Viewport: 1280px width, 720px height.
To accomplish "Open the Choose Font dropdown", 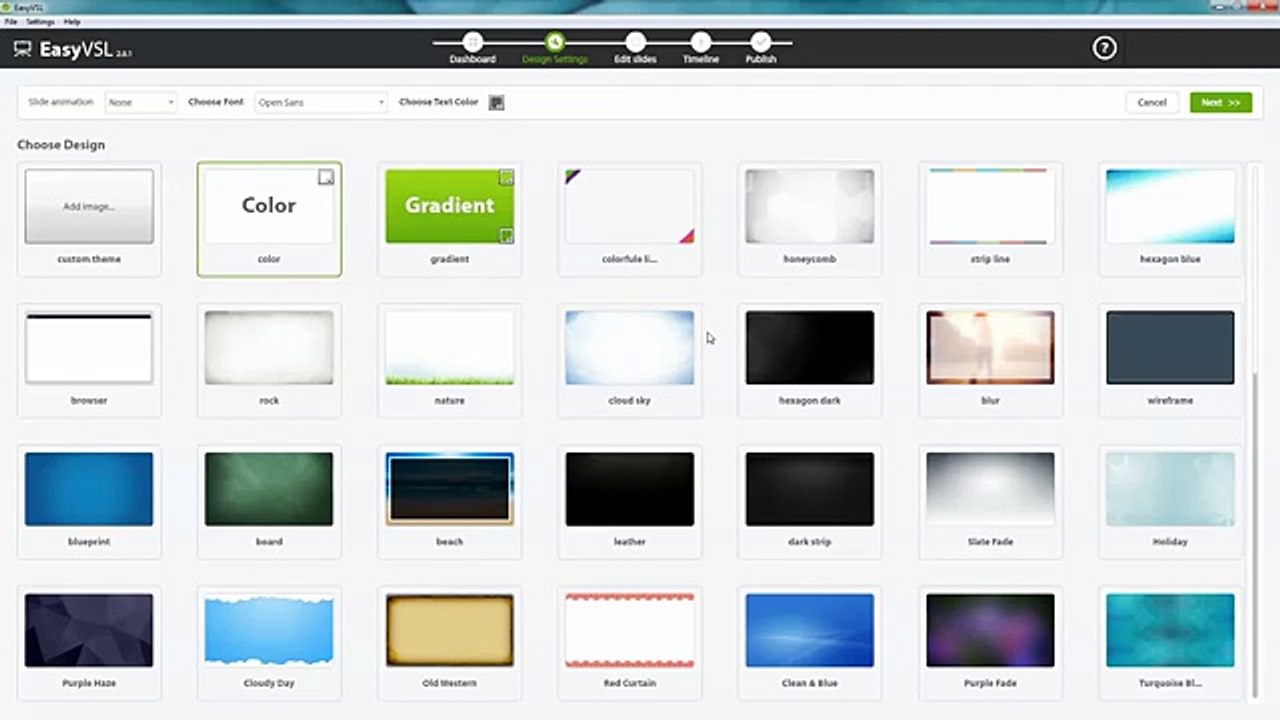I will (321, 102).
